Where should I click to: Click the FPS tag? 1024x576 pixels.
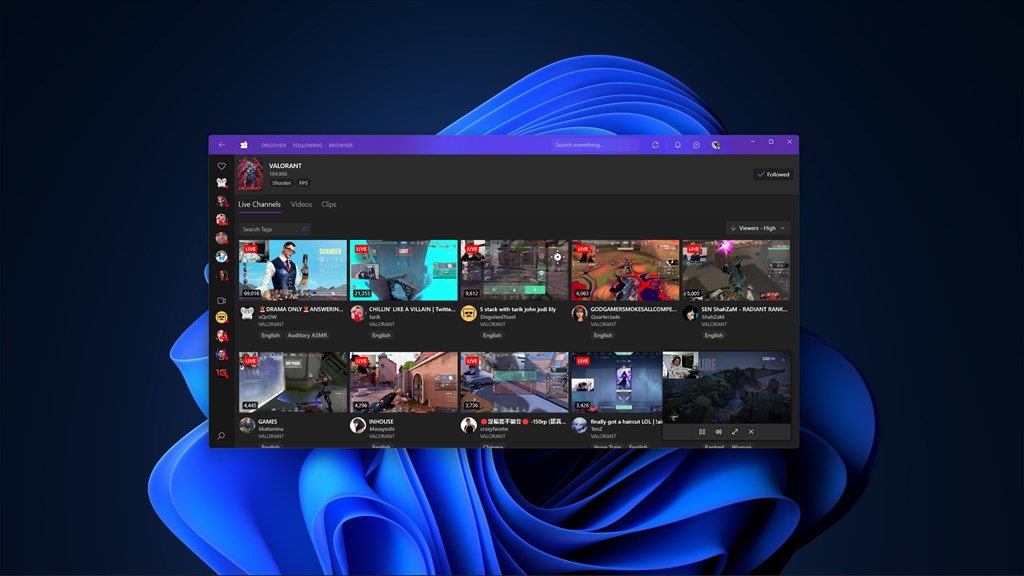click(303, 183)
